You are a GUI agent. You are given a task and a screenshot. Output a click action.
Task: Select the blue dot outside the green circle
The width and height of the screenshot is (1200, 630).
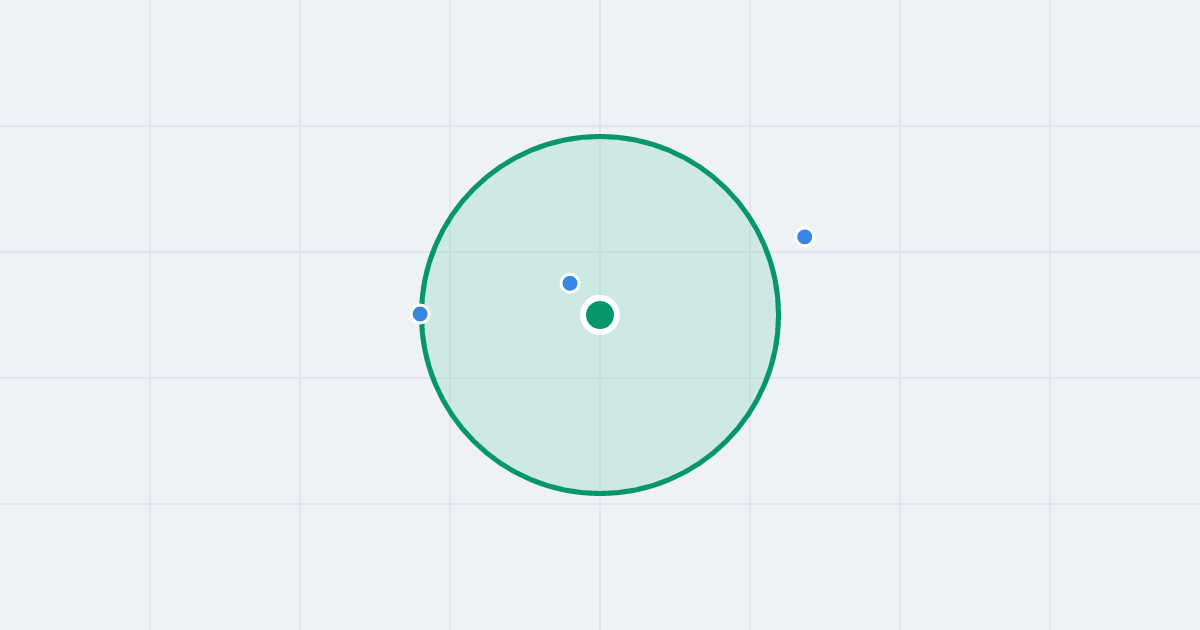[x=805, y=237]
